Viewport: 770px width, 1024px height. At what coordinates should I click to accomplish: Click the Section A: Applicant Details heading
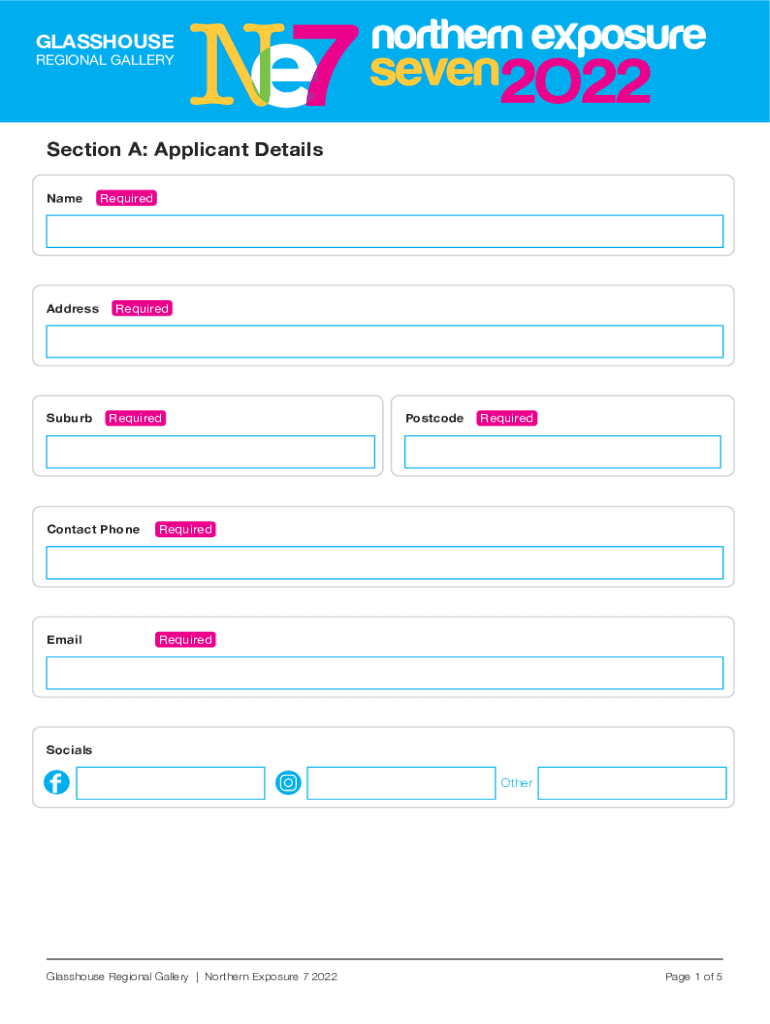[x=185, y=150]
